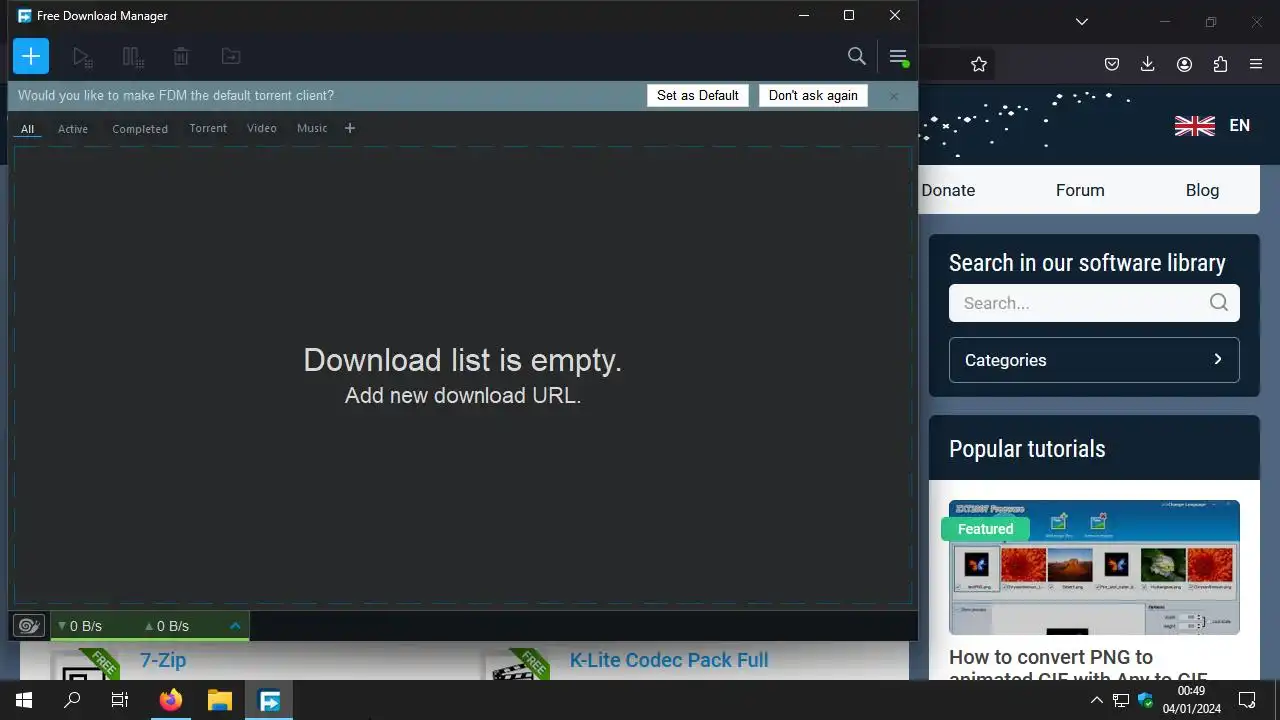Open browser downloads arrow icon
The width and height of the screenshot is (1280, 720).
1148,64
